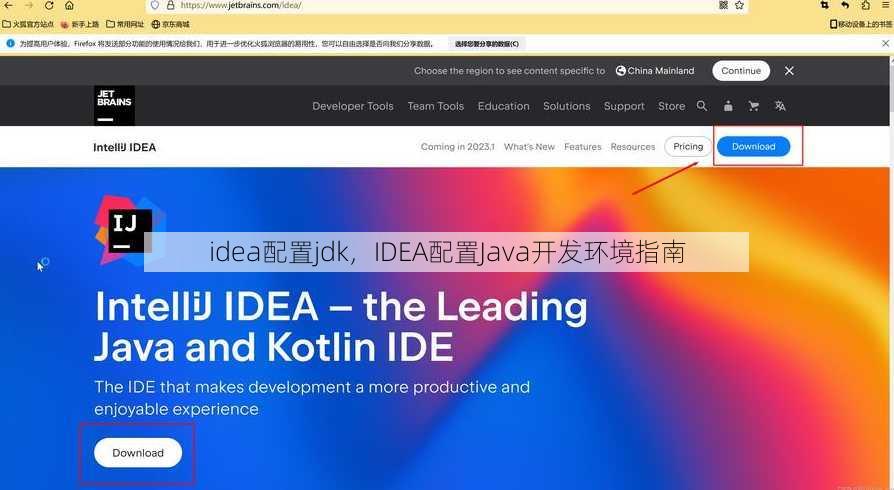Open the Features tab
The height and width of the screenshot is (490, 894).
point(583,147)
